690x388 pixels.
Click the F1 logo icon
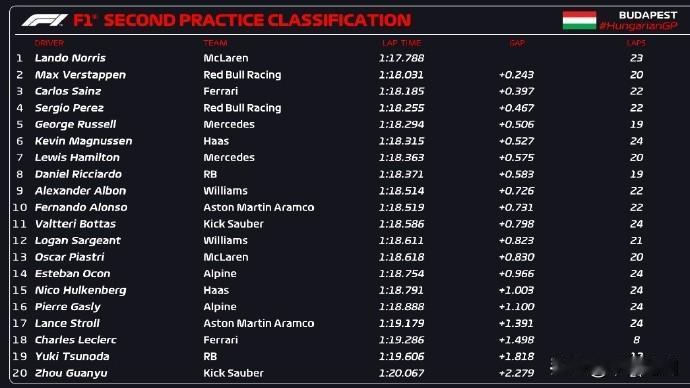pos(44,20)
